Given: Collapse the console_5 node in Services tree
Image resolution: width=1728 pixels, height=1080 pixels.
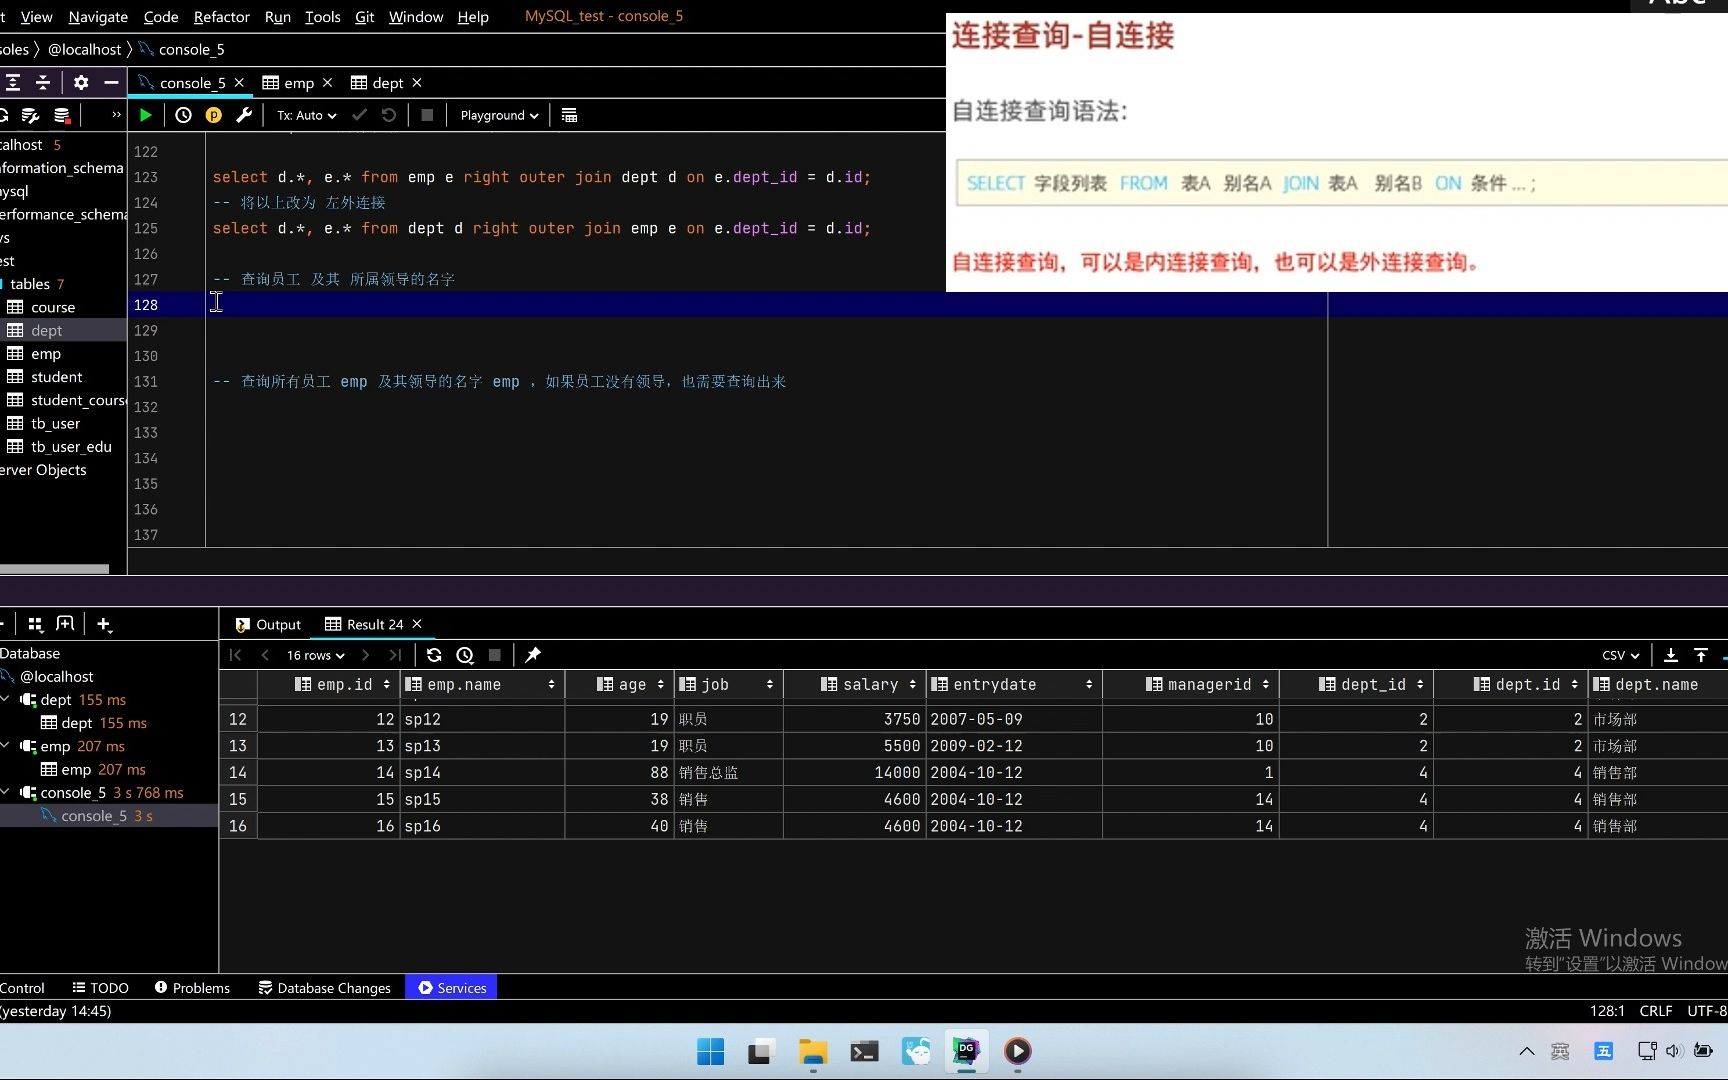Looking at the screenshot, I should (6, 792).
